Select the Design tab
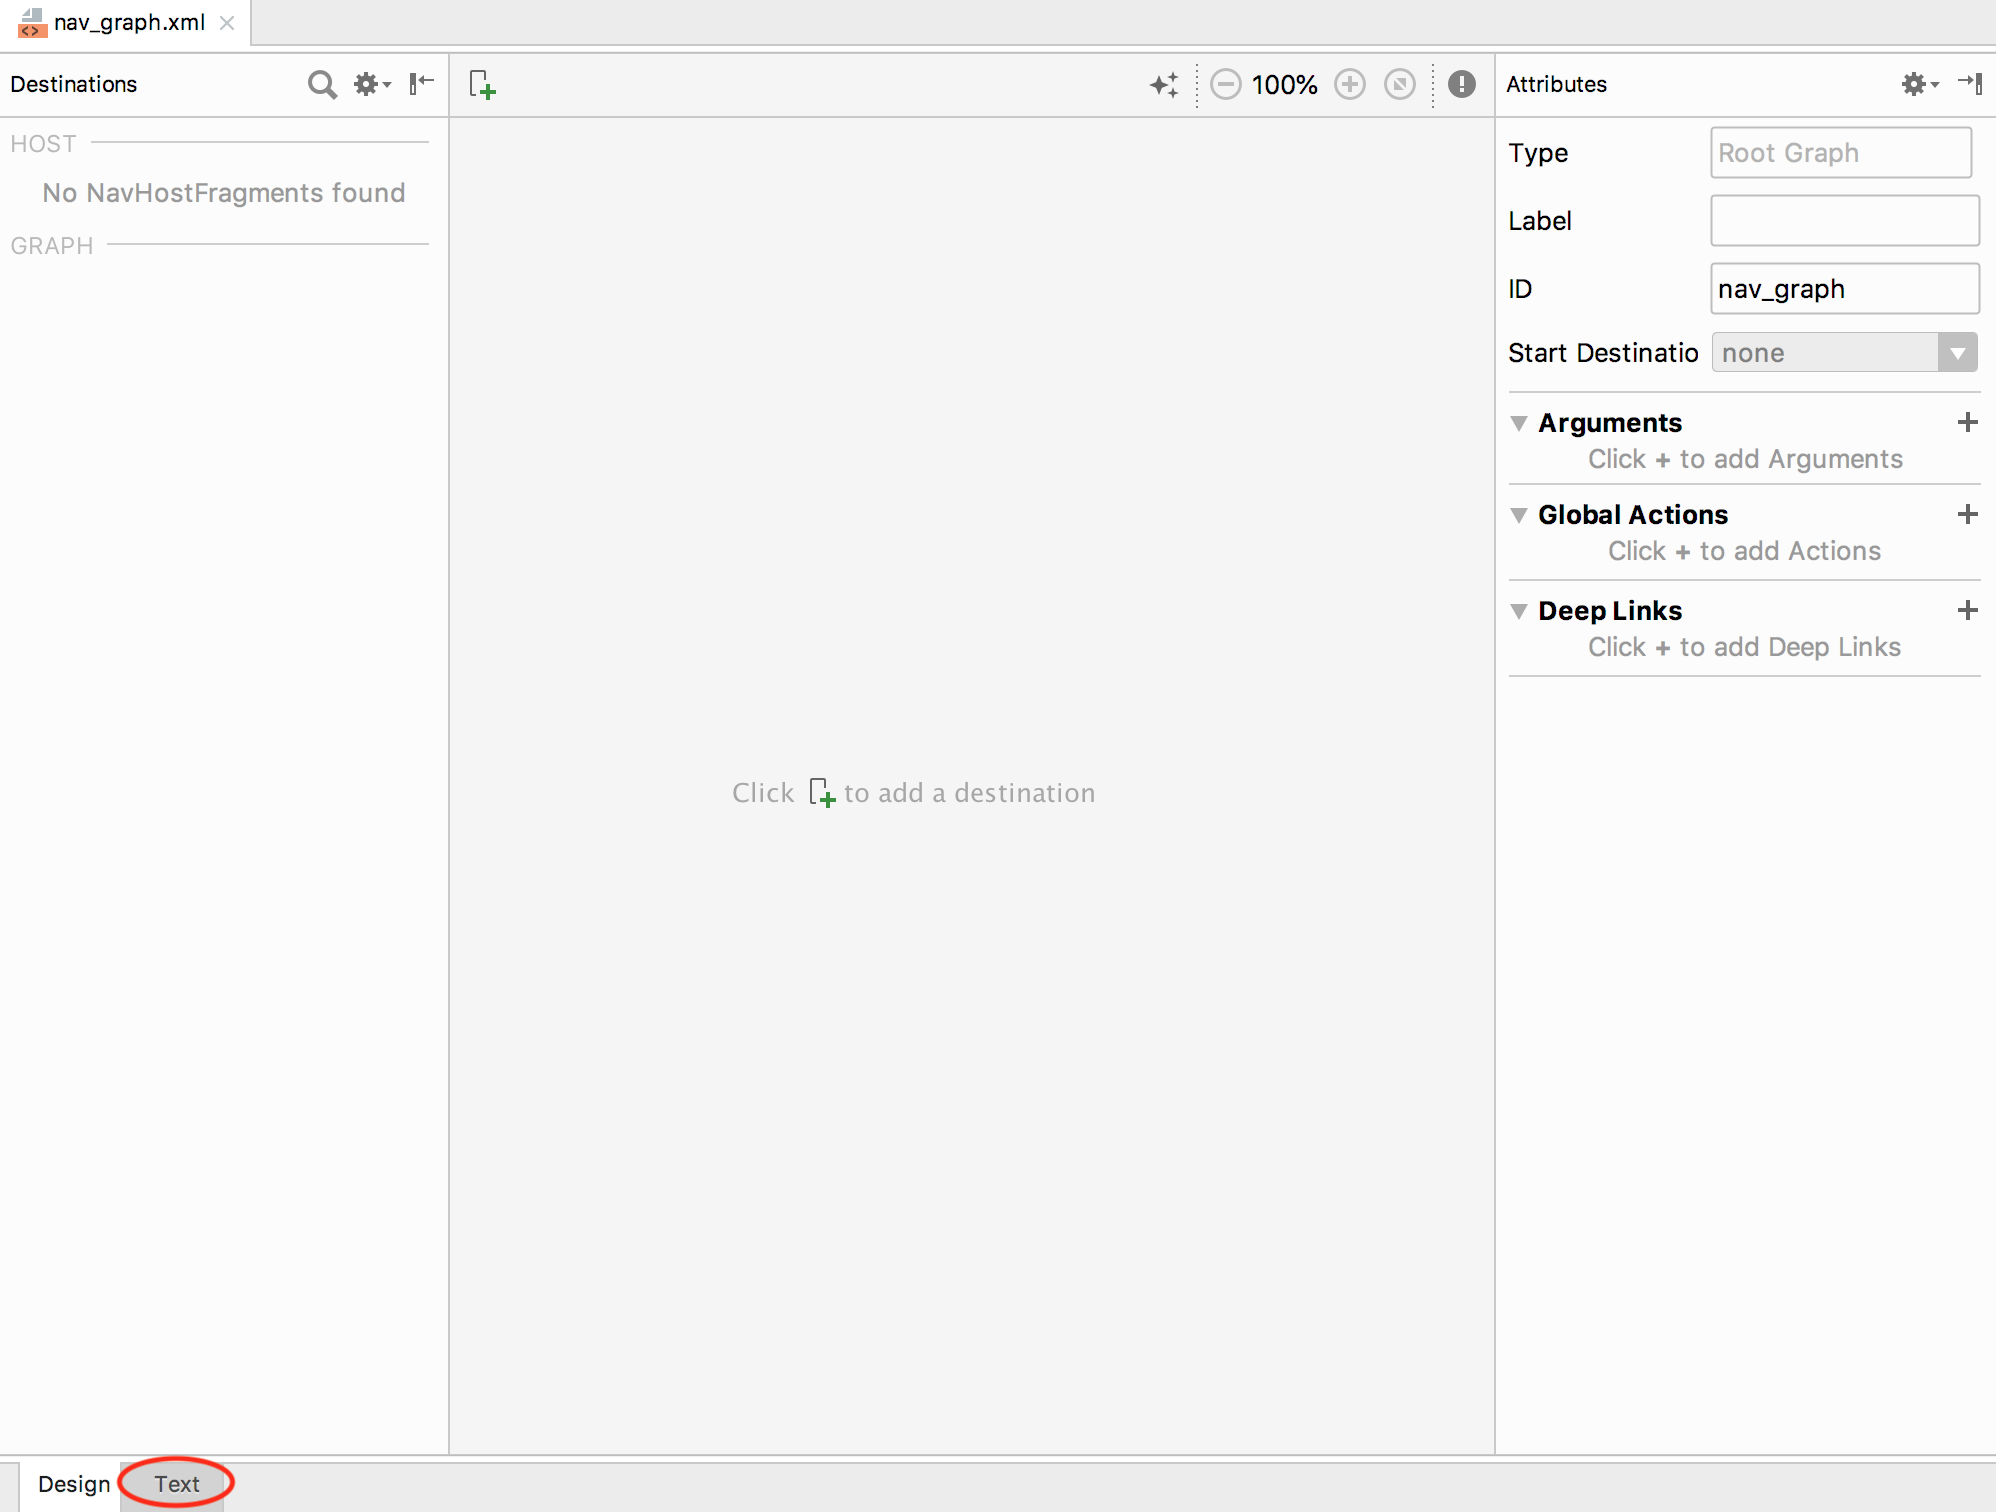The width and height of the screenshot is (1996, 1512). 72,1484
